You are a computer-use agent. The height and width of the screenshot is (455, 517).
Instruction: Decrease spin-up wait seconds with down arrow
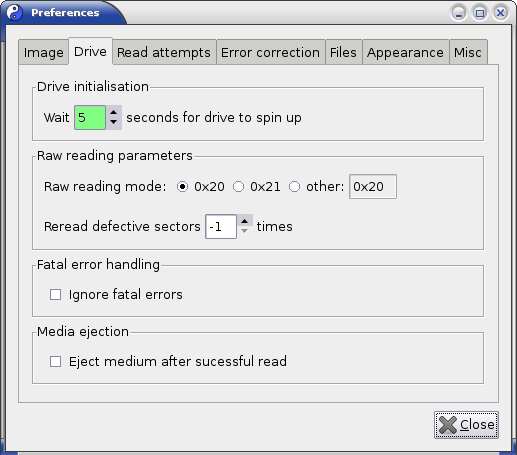(x=114, y=123)
